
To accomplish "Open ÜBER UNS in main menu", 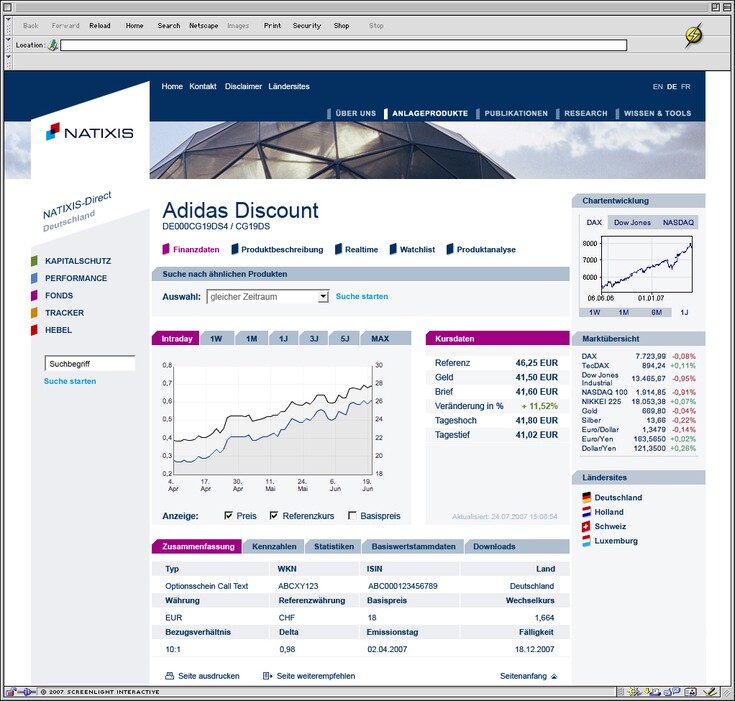I will [x=355, y=113].
